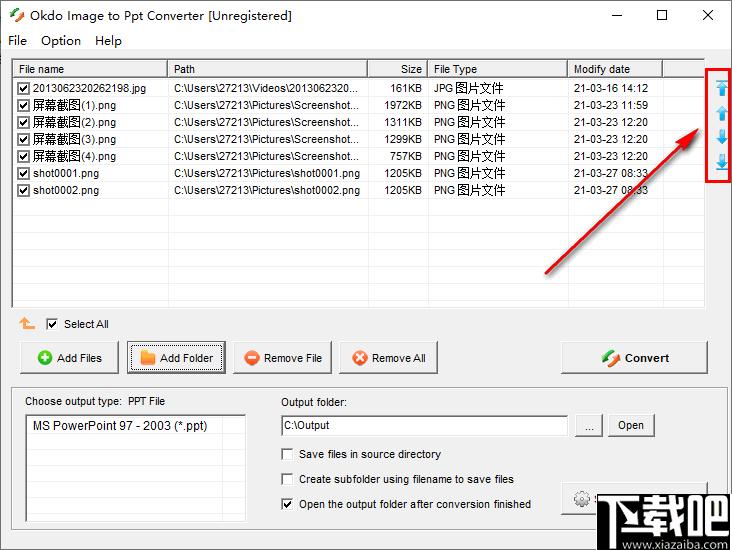Click the orange up-level arrow icon beside Select All
This screenshot has height=550, width=732.
click(x=27, y=323)
